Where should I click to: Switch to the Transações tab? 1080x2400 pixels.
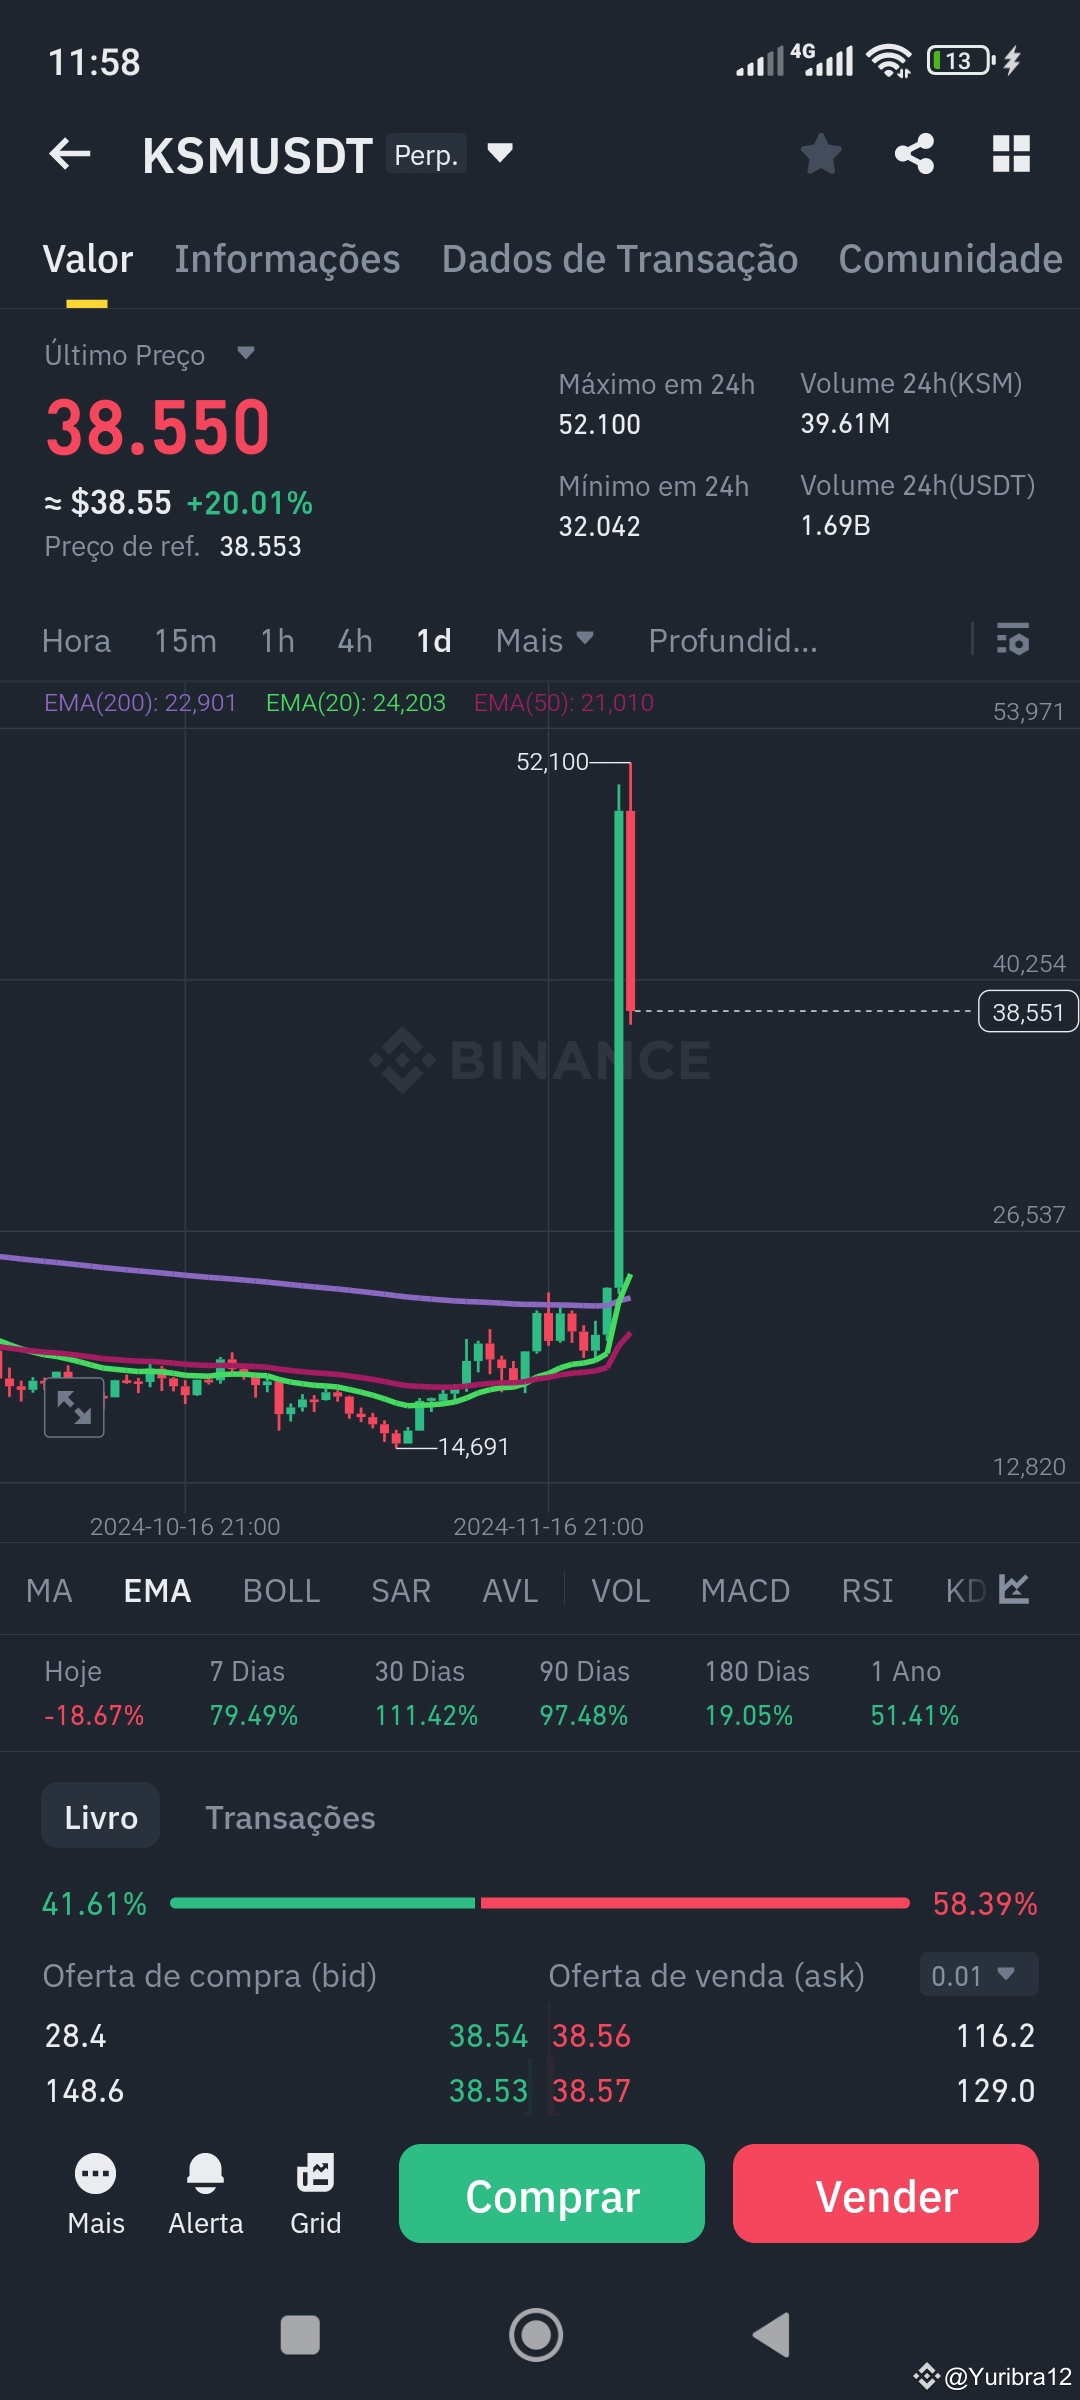[x=290, y=1817]
